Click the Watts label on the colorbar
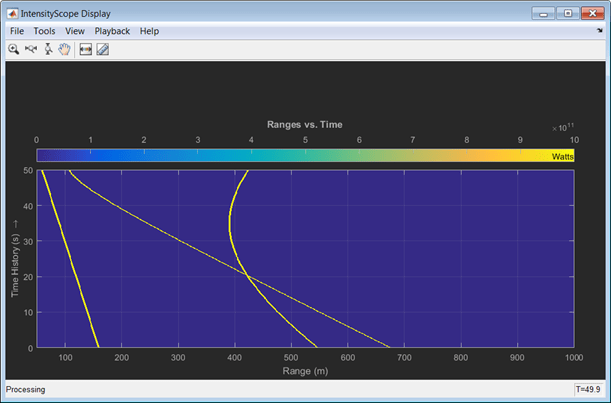611x403 pixels. point(563,157)
